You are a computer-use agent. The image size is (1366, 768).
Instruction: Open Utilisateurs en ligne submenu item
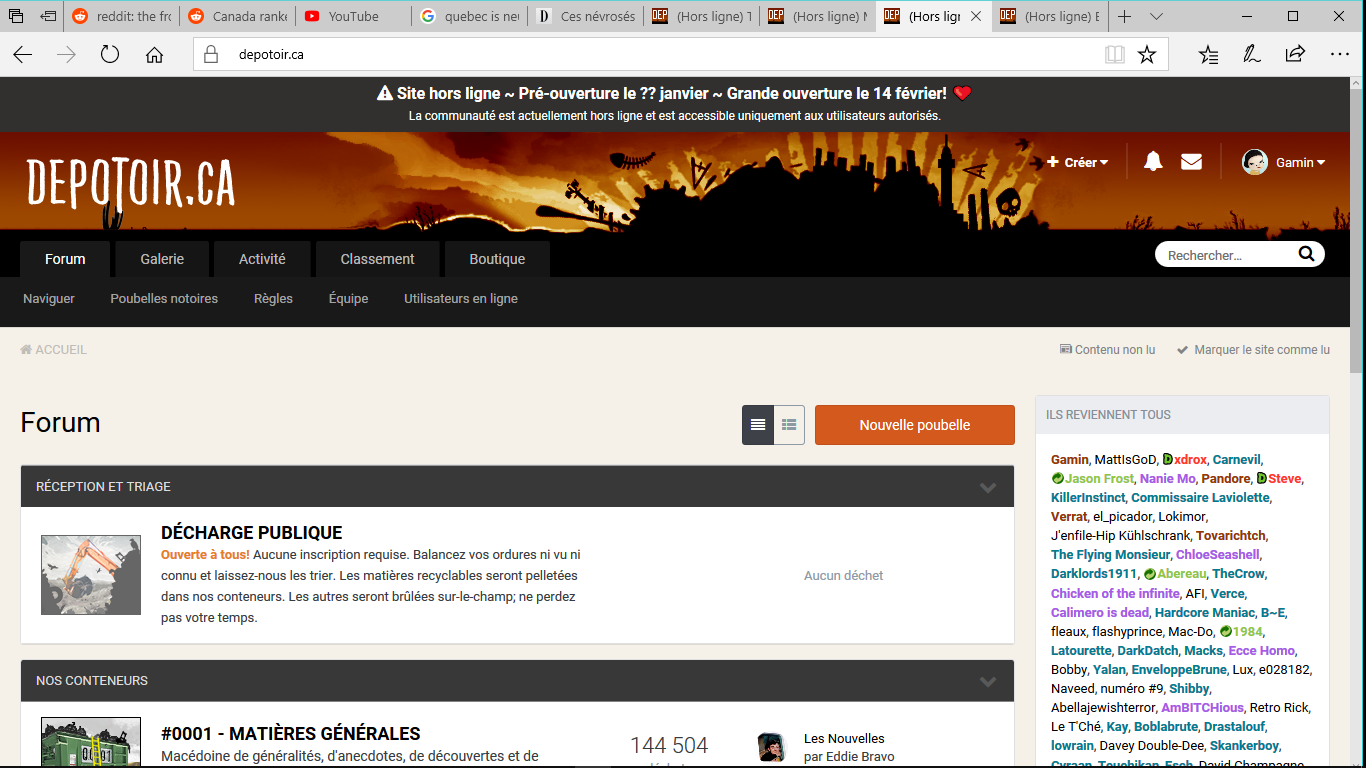tap(461, 299)
